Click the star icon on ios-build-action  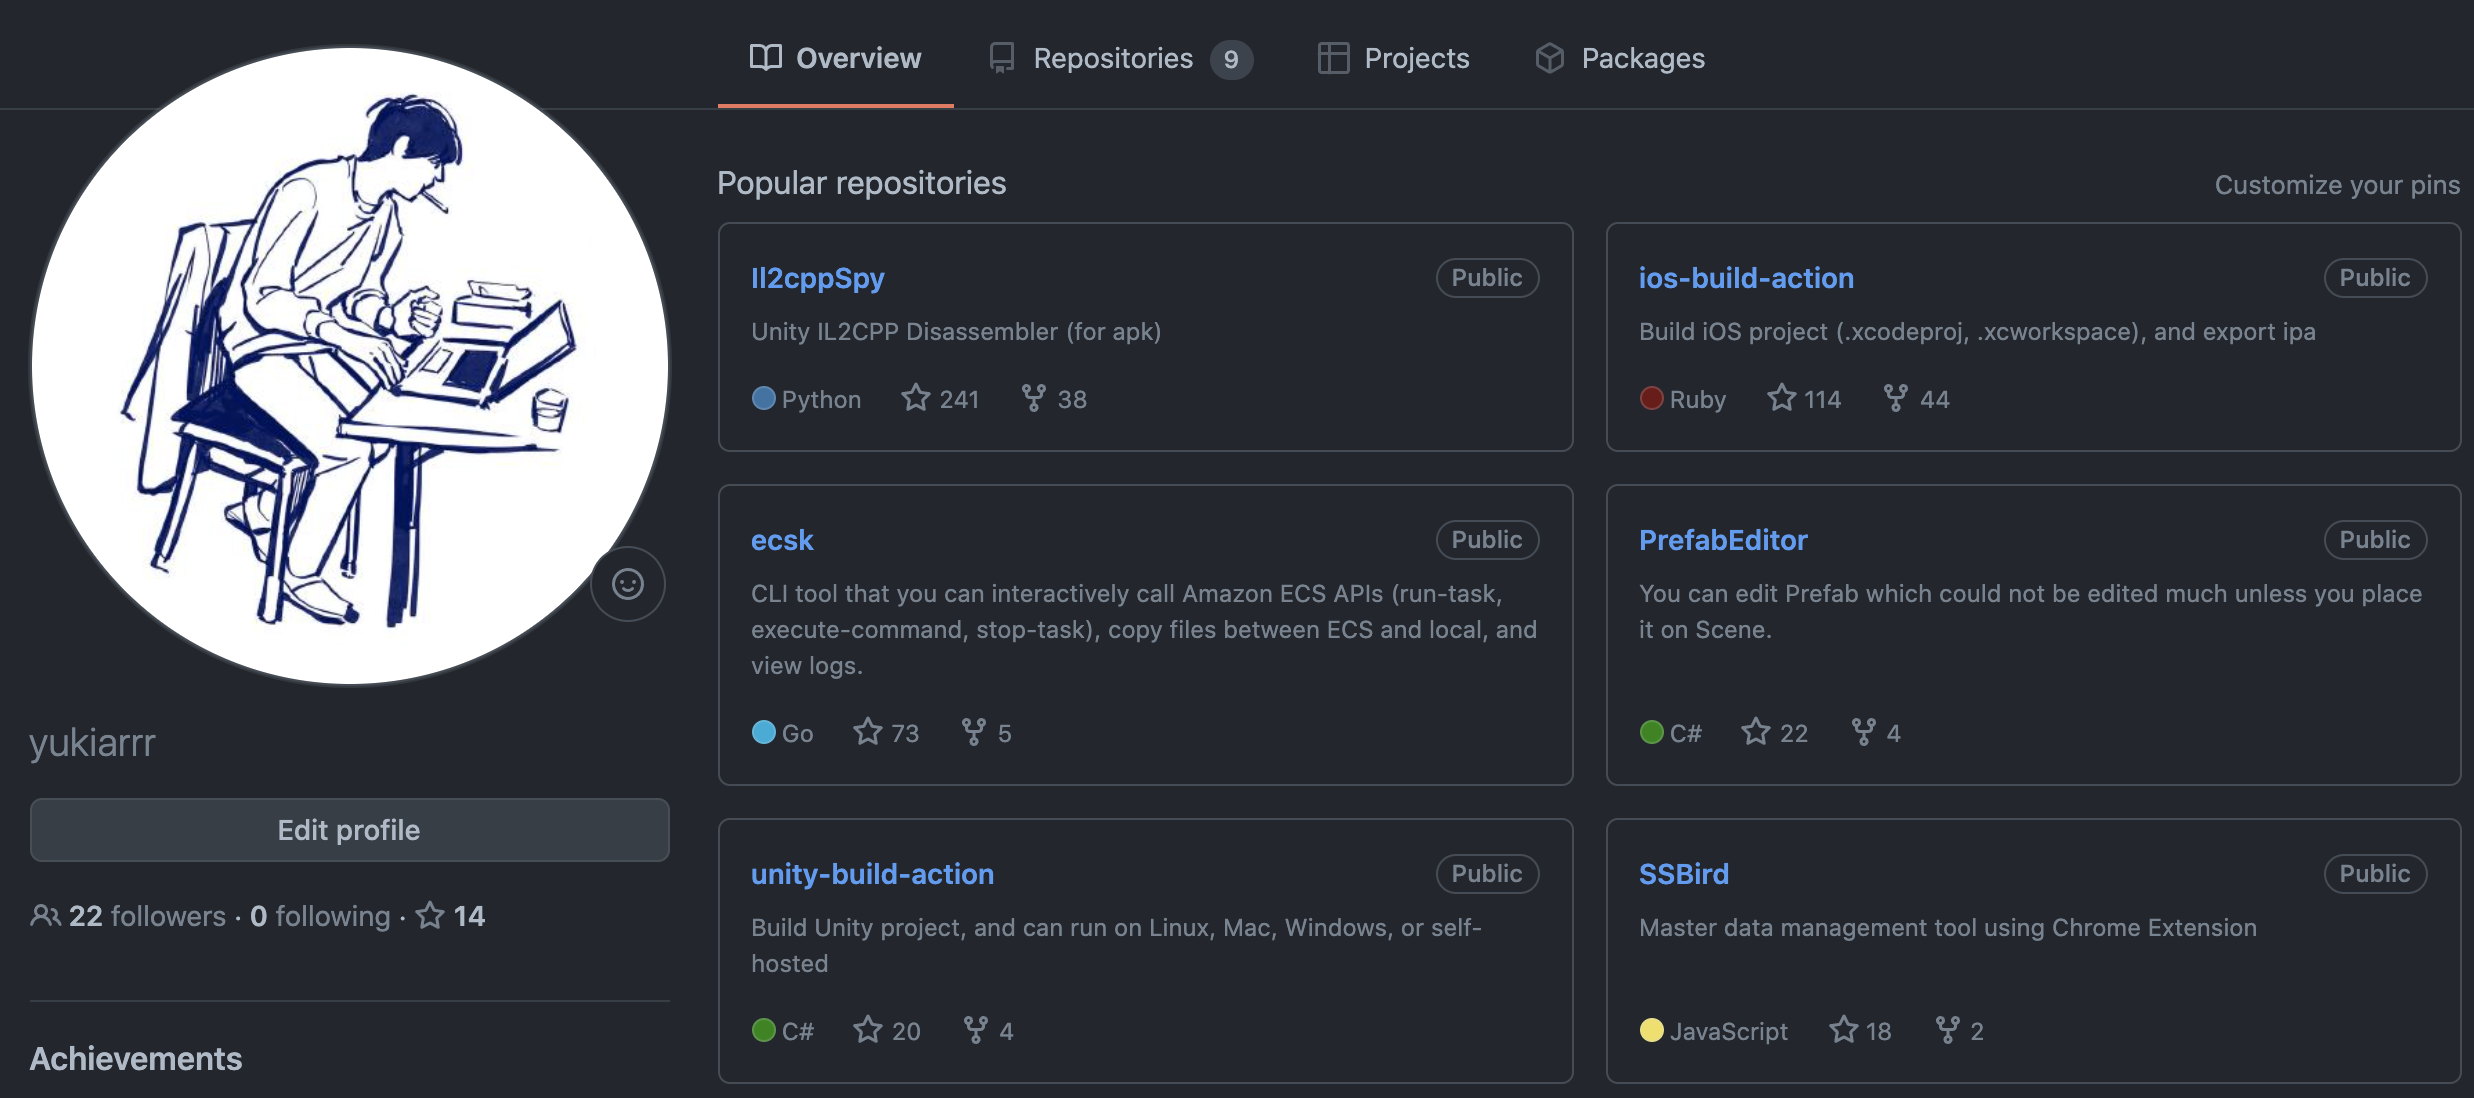tap(1782, 398)
